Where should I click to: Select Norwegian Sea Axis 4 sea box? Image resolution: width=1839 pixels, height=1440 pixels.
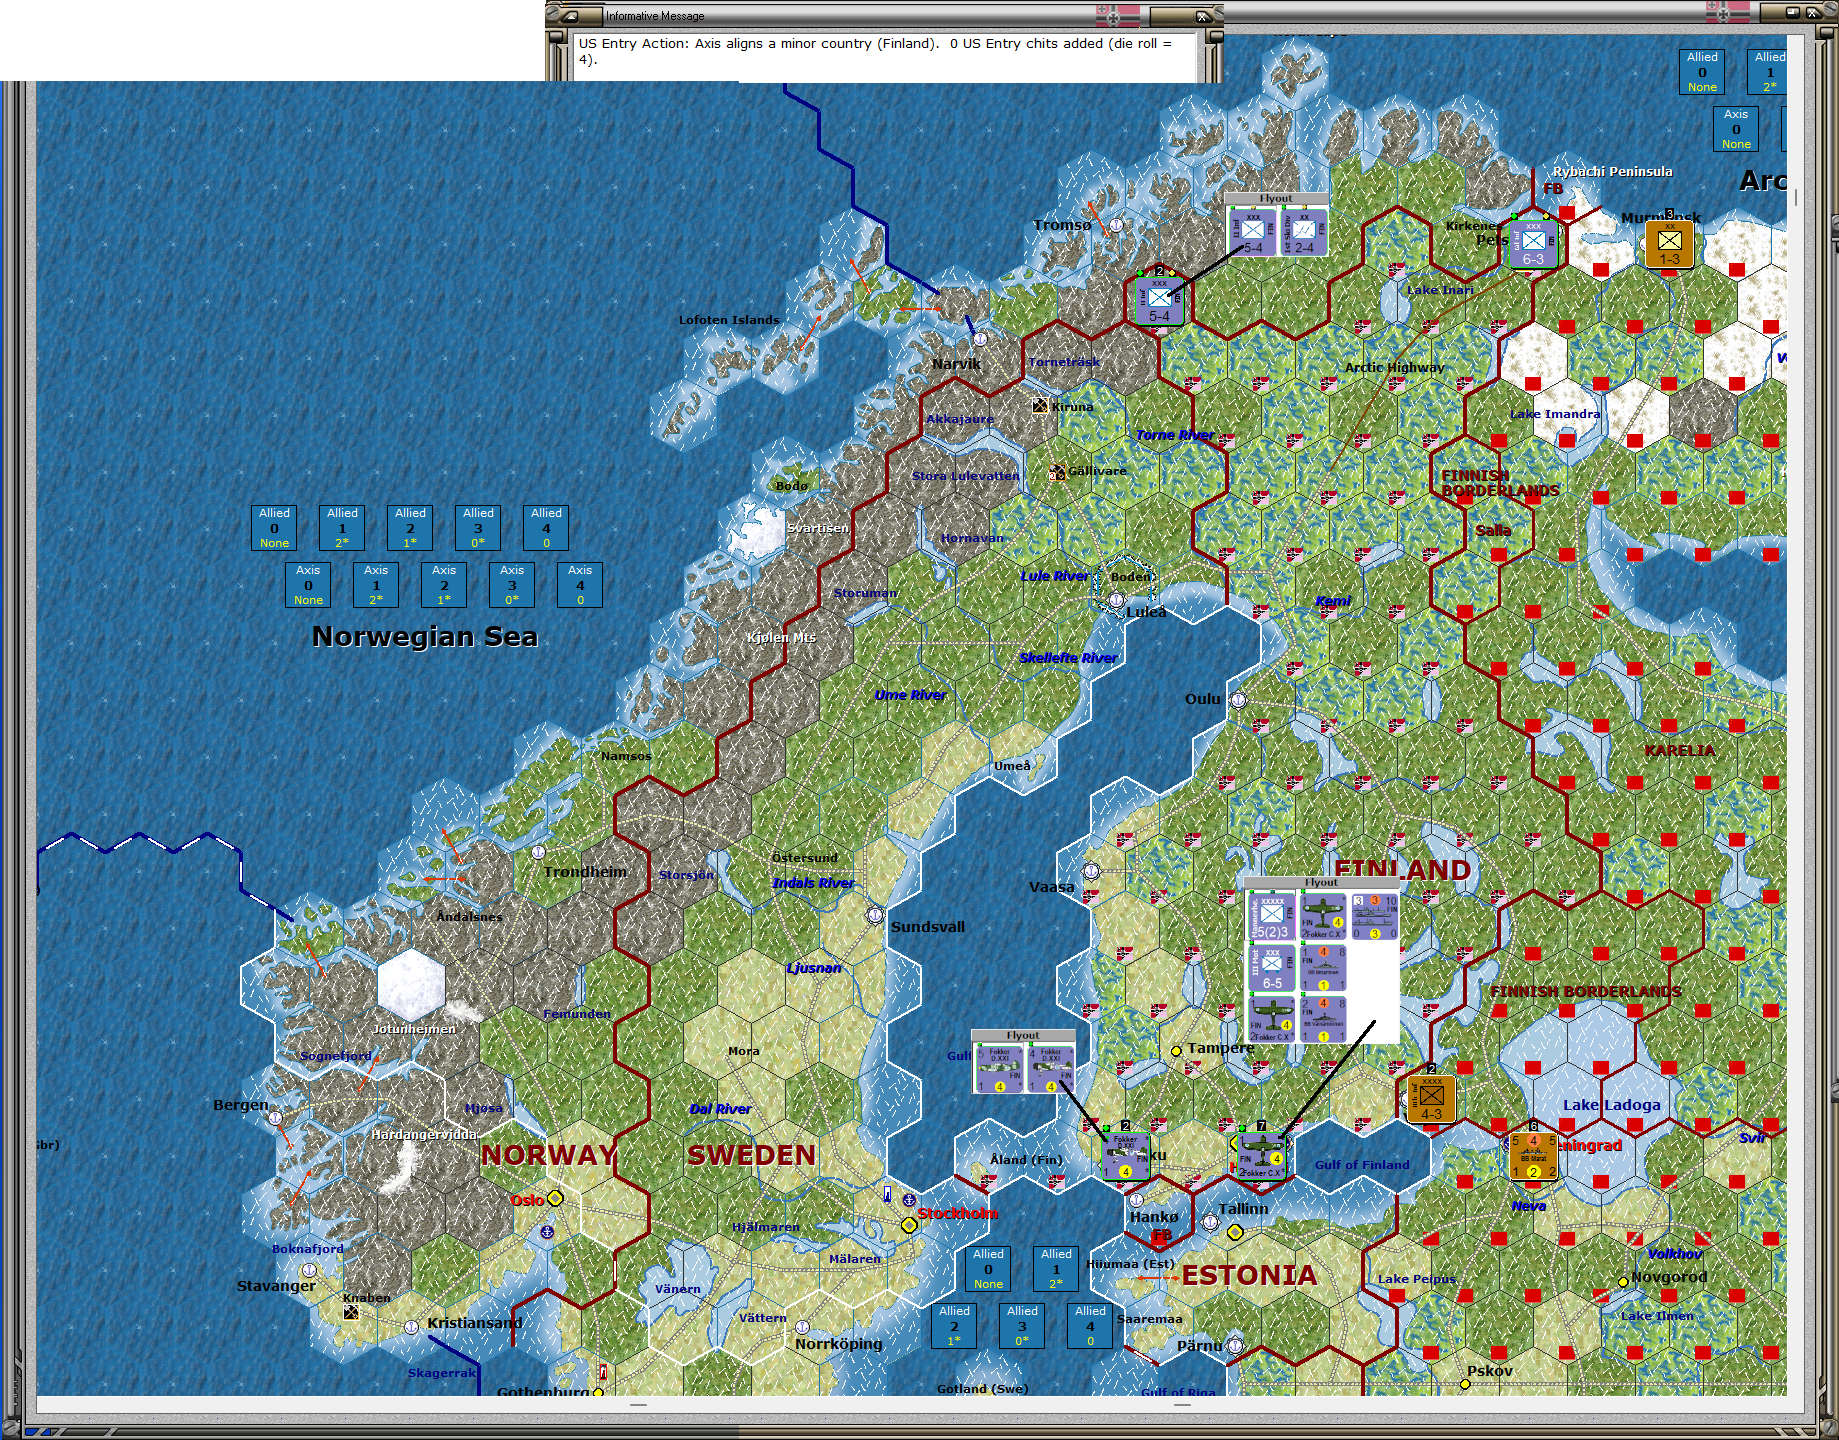click(580, 584)
